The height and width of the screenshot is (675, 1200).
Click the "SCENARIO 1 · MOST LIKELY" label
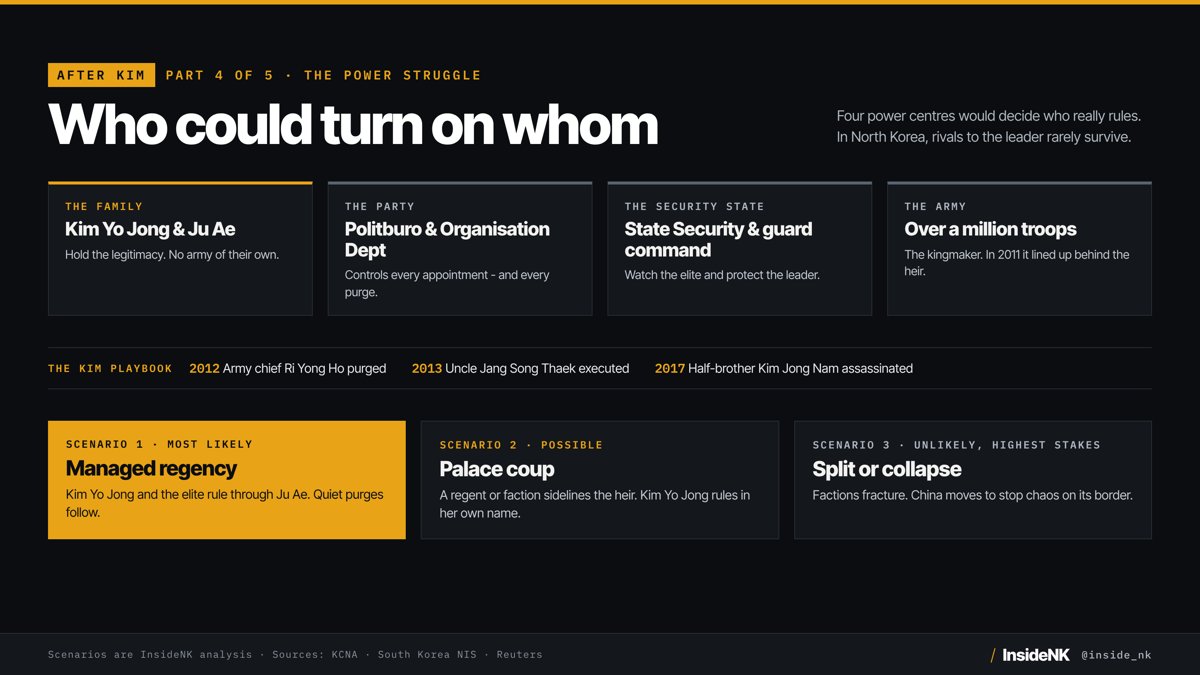[159, 444]
